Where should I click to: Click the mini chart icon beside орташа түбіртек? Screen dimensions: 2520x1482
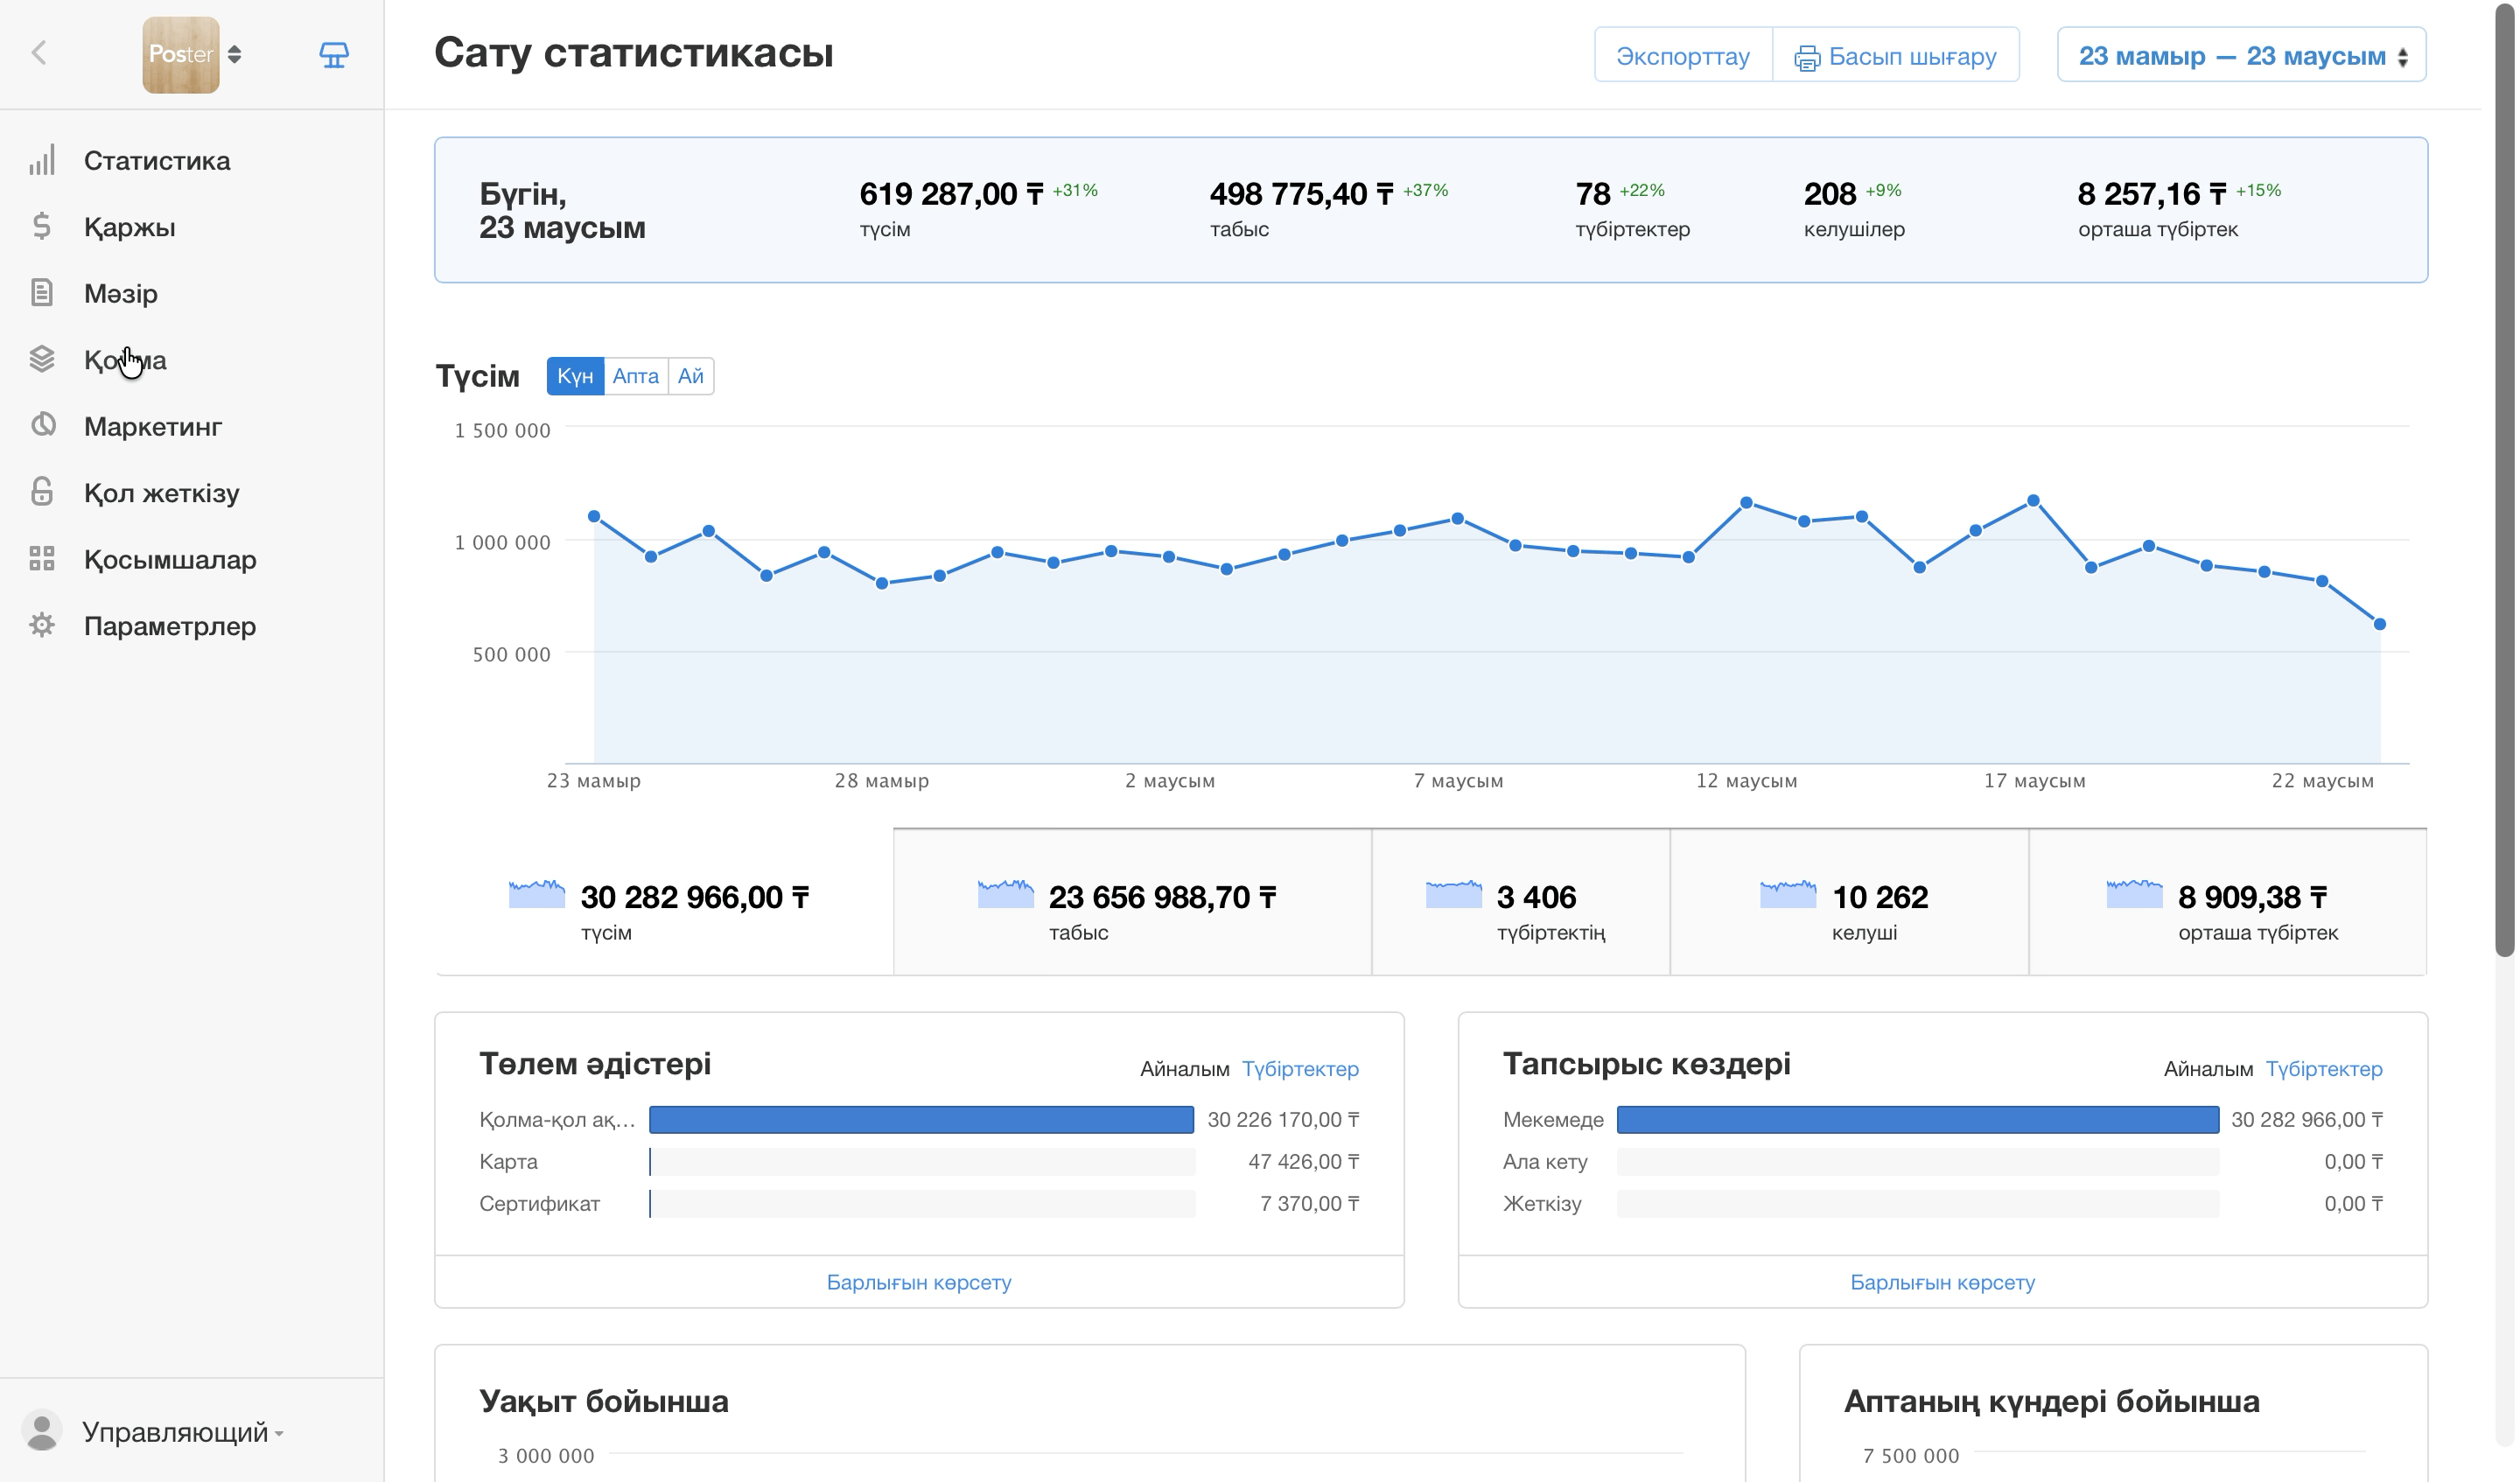[x=2135, y=893]
